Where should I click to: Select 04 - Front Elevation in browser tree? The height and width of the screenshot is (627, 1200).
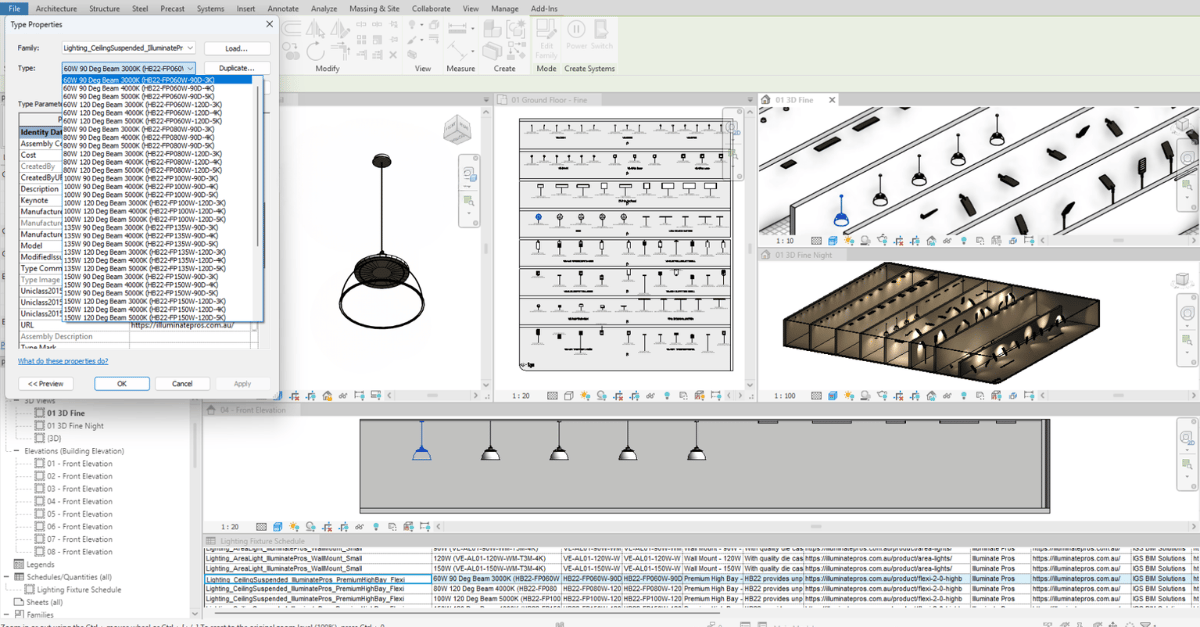(80, 502)
